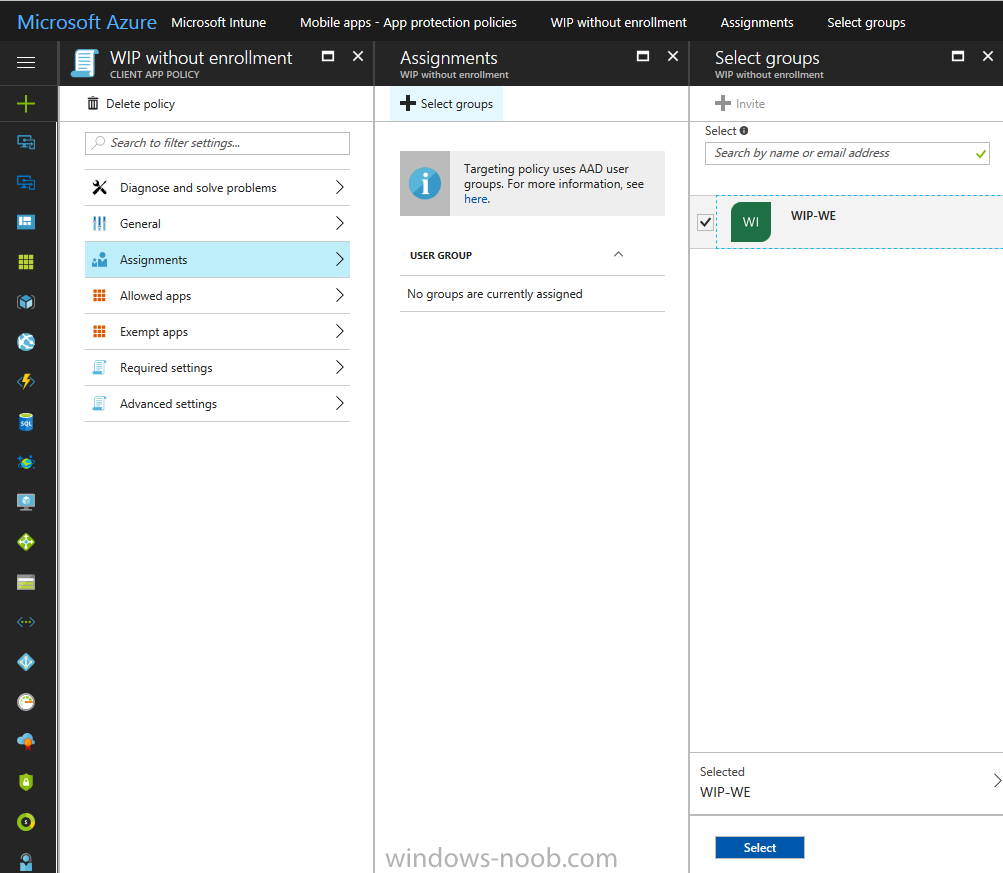Open the Advisor cloud sidebar icon
Screen dimensions: 1003x873
point(26,742)
